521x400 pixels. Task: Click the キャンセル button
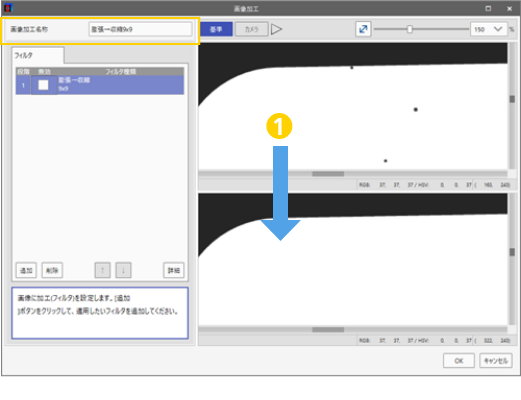[x=496, y=361]
